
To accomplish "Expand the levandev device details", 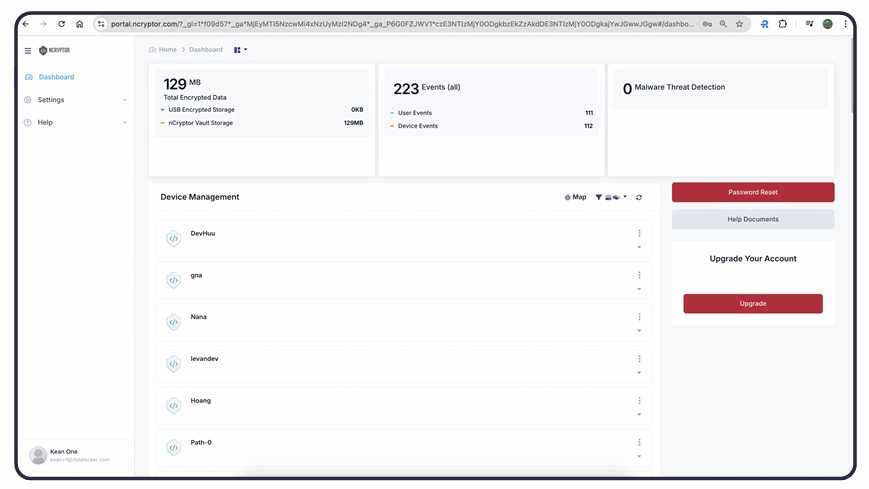I will coord(639,373).
